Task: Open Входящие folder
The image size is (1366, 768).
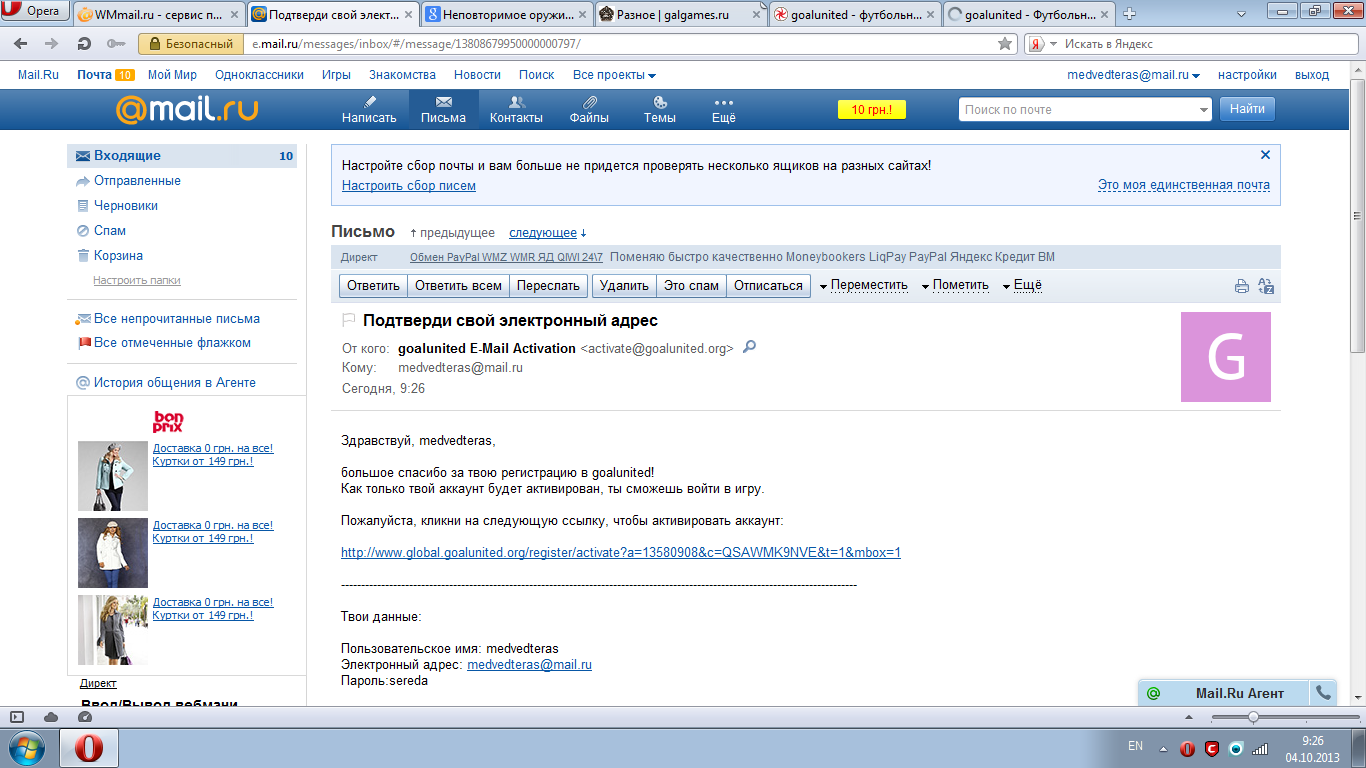Action: (x=182, y=156)
